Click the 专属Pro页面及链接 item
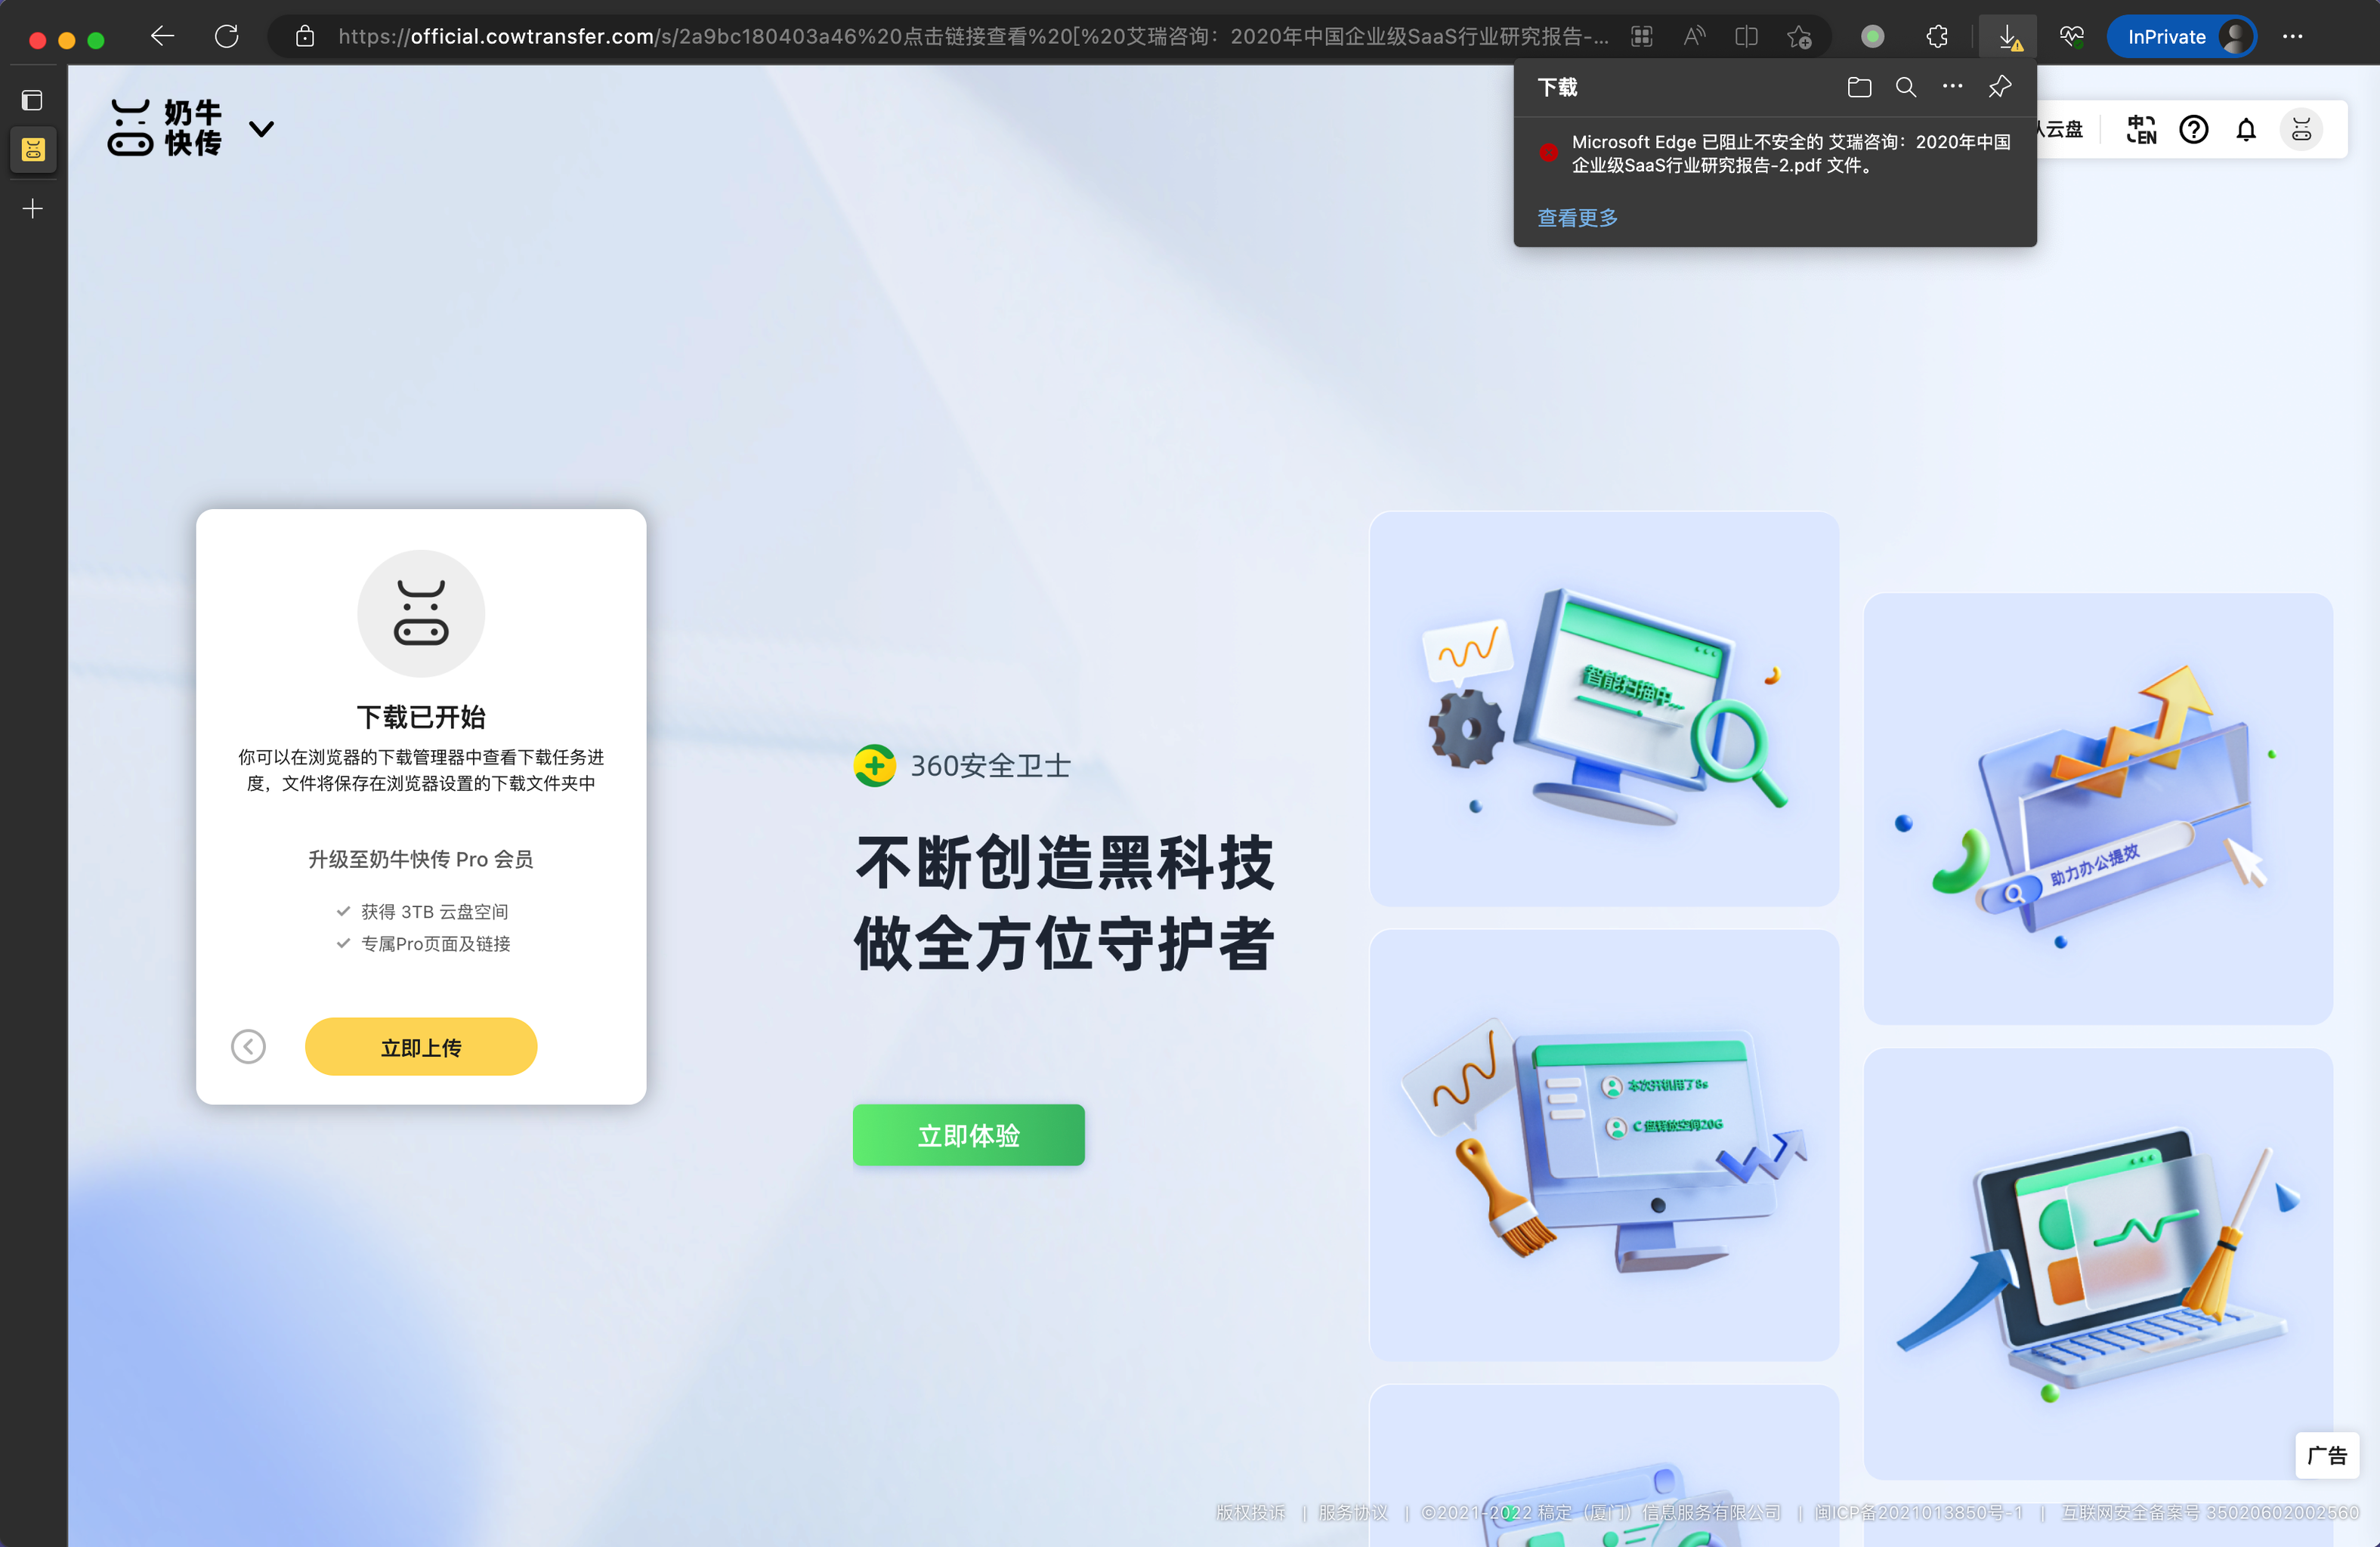This screenshot has height=1547, width=2380. coord(435,943)
